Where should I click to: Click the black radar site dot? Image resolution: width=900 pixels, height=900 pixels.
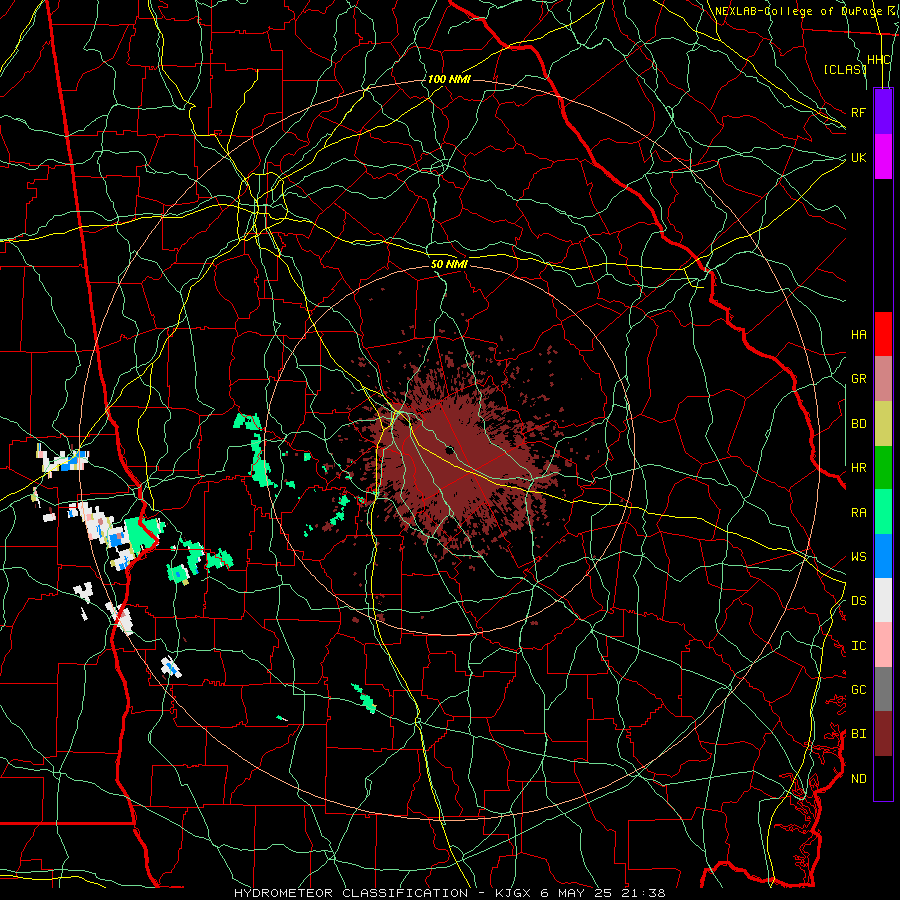tap(450, 450)
